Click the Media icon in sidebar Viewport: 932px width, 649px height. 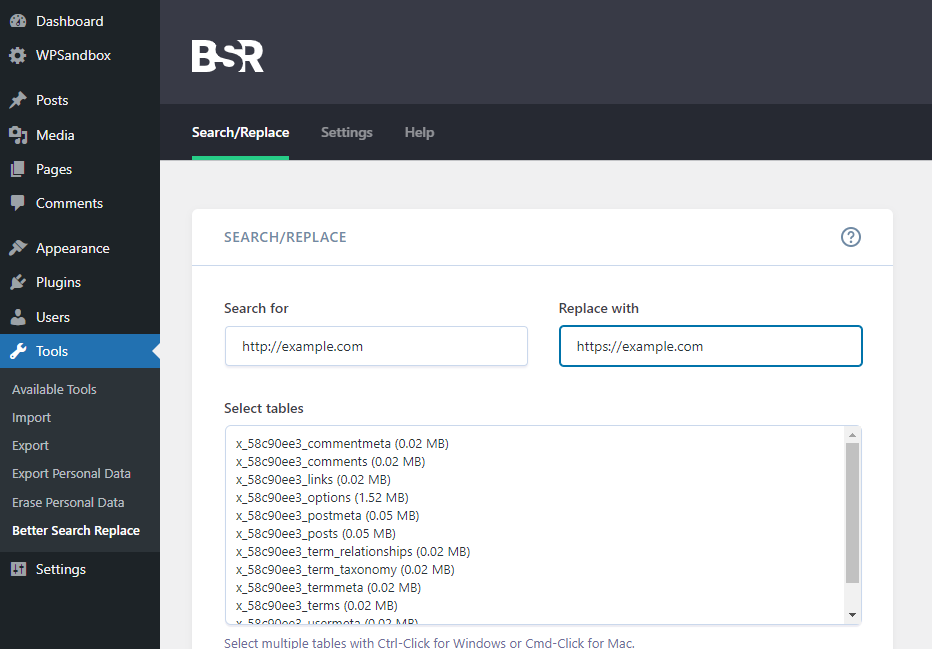tap(18, 135)
